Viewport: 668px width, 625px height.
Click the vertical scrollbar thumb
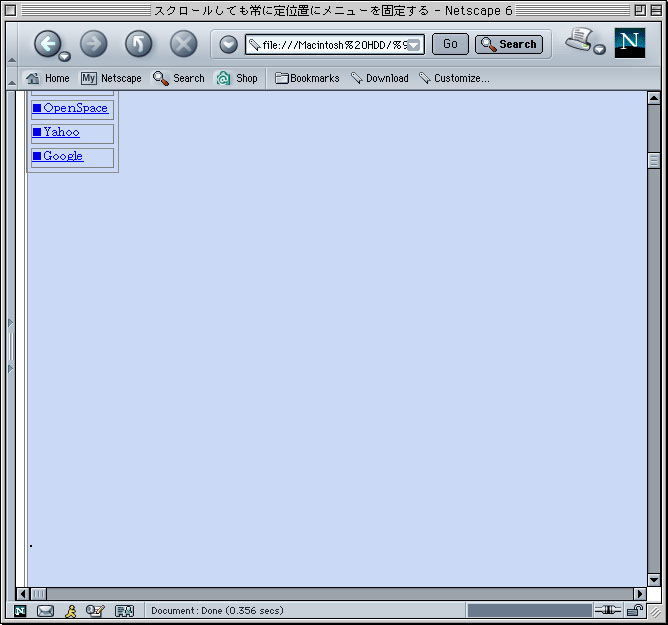[654, 161]
